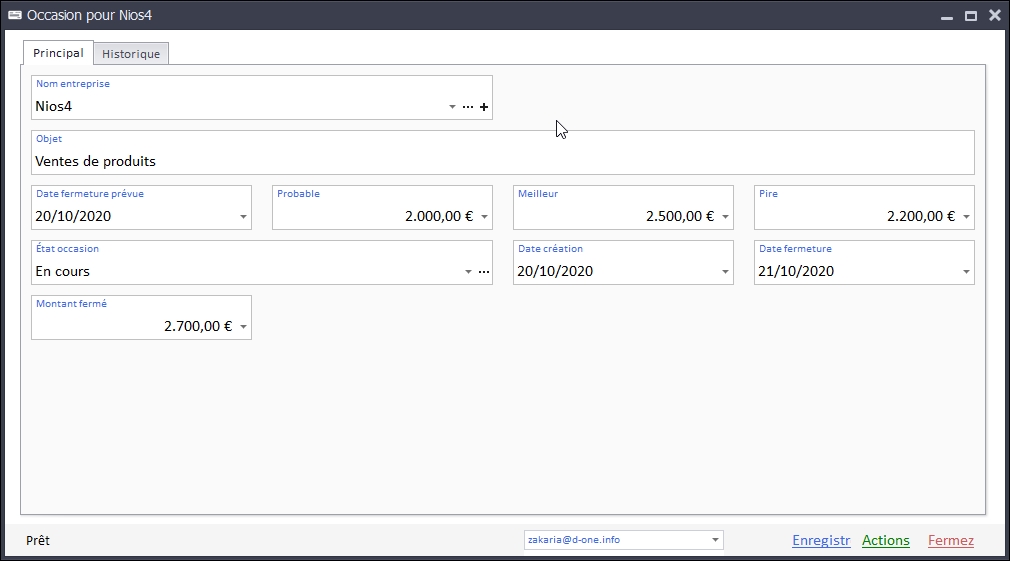Screen dimensions: 1010x561
Task: Open the ellipsis menu for Nom entreprise
Action: click(468, 107)
